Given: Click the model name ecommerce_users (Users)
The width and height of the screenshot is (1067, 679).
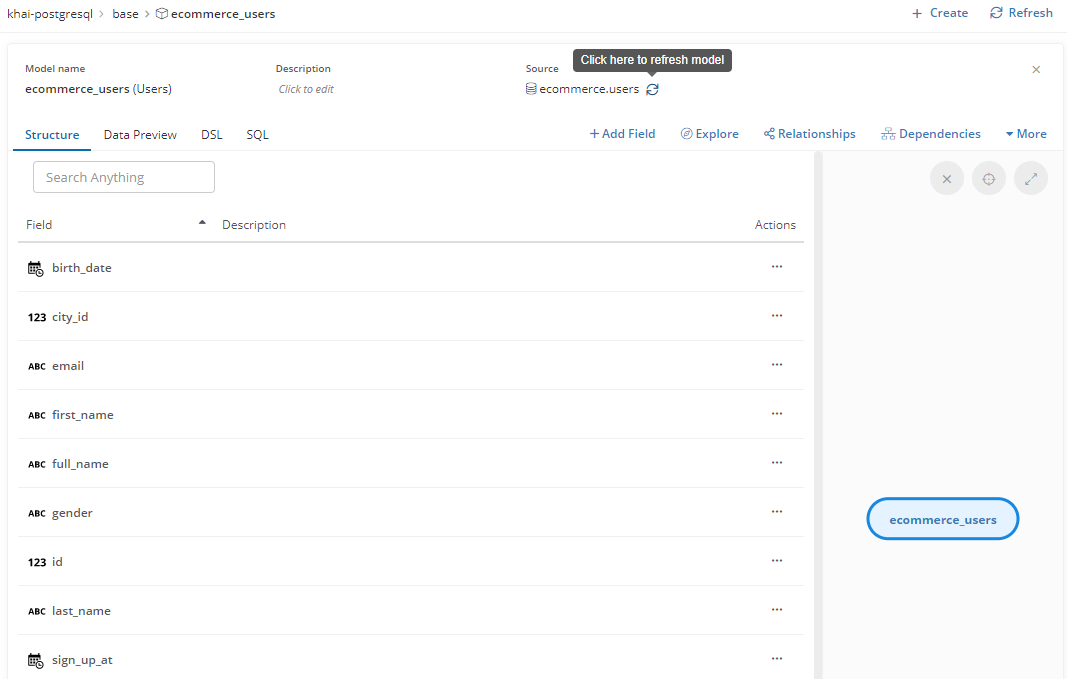Looking at the screenshot, I should [x=98, y=89].
